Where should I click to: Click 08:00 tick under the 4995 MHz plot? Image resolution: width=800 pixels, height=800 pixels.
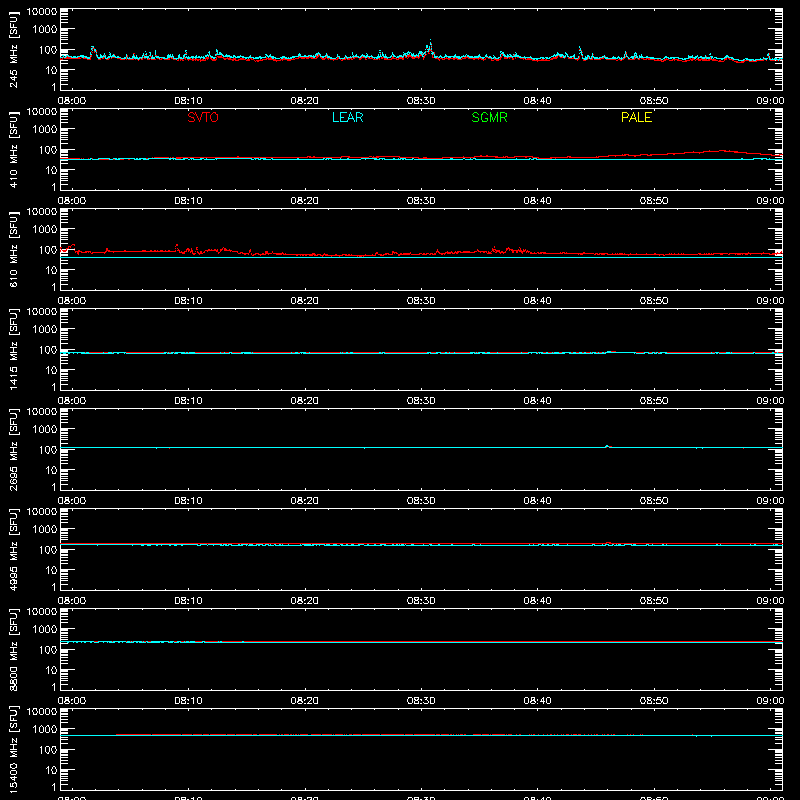point(72,601)
